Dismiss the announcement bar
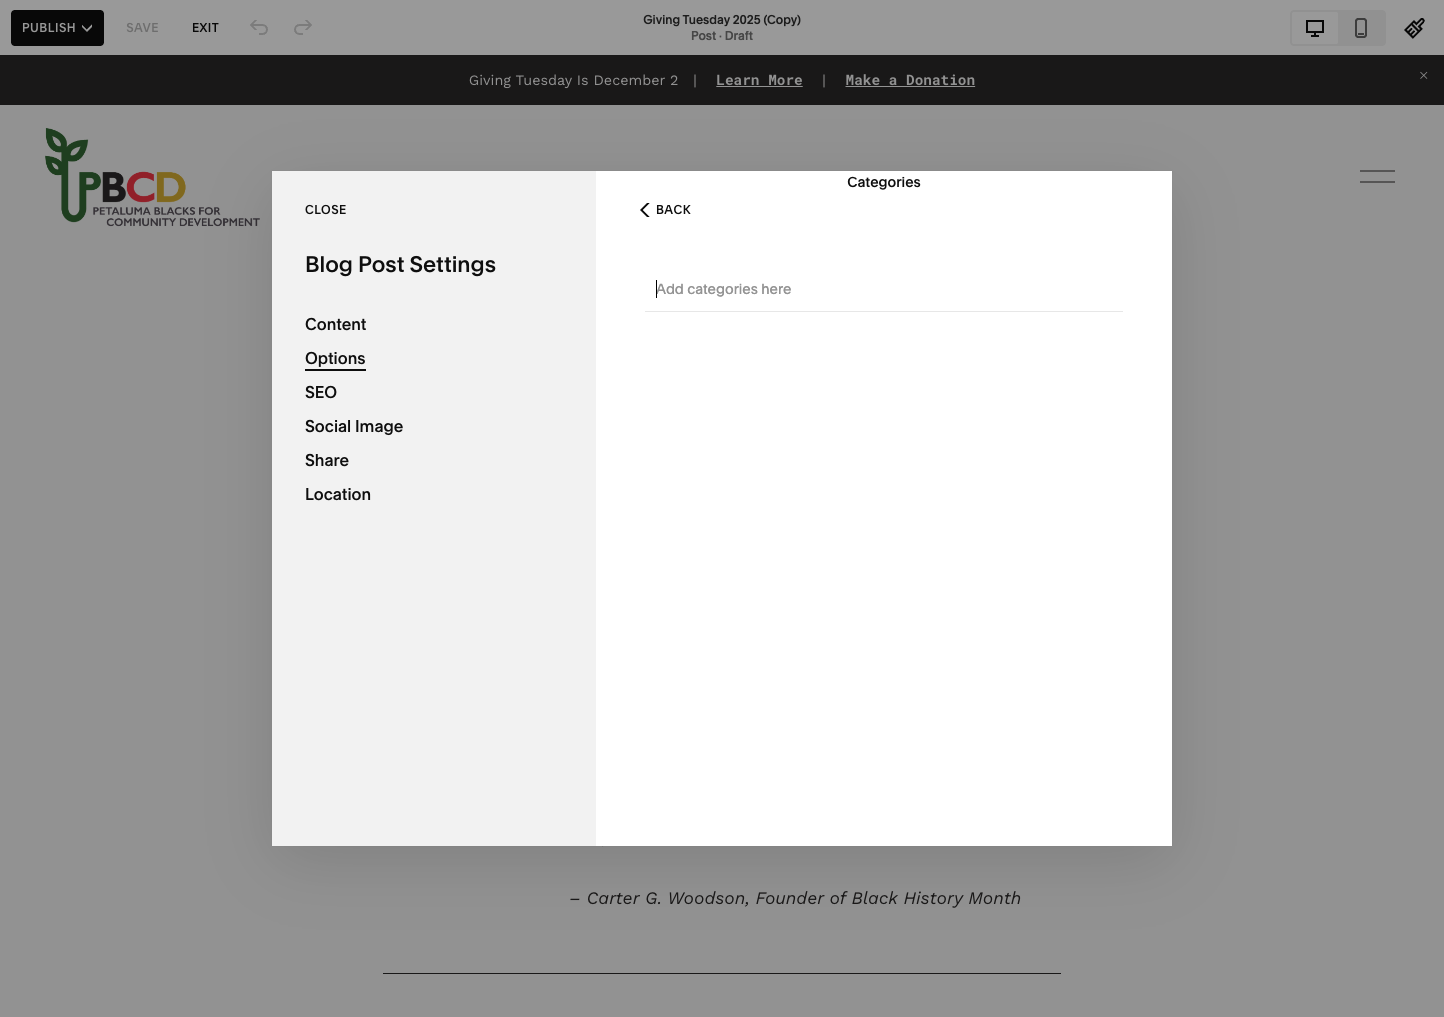This screenshot has width=1444, height=1017. [x=1424, y=76]
